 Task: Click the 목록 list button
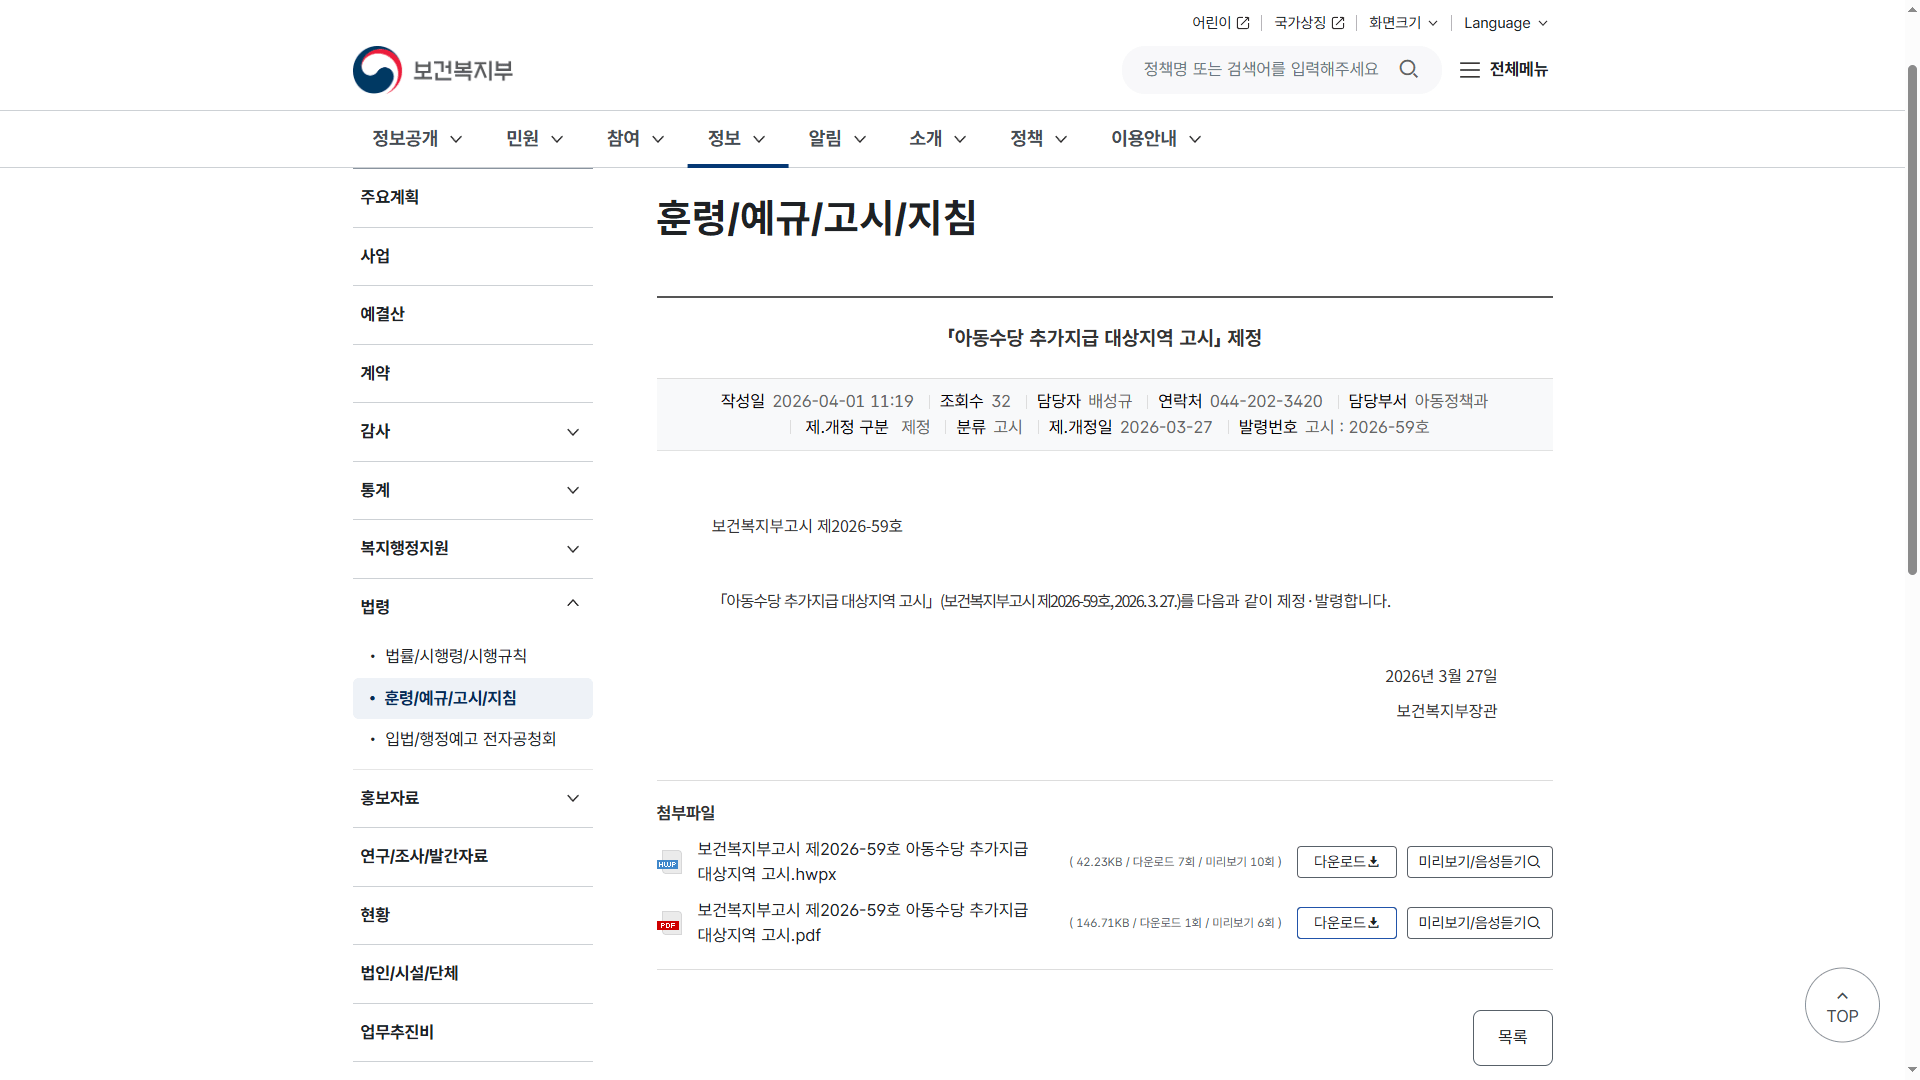pyautogui.click(x=1512, y=1037)
